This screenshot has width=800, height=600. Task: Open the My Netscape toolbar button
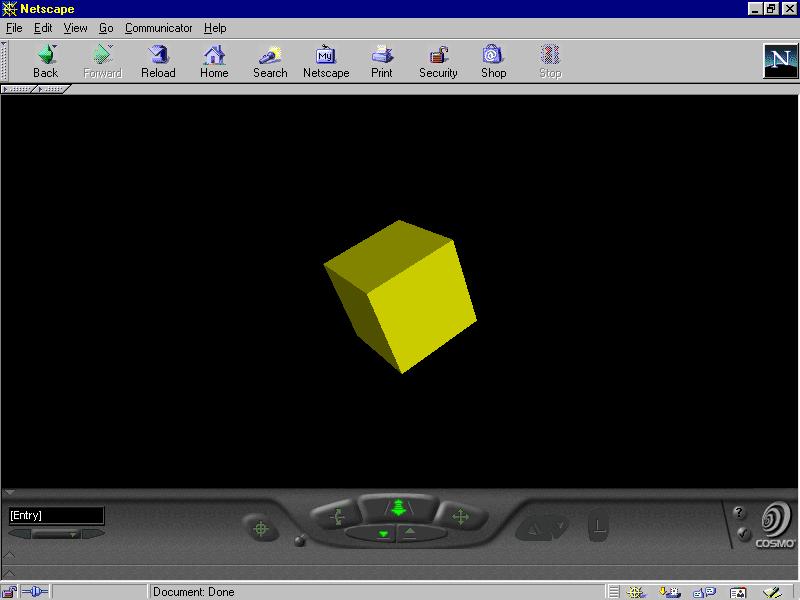326,62
